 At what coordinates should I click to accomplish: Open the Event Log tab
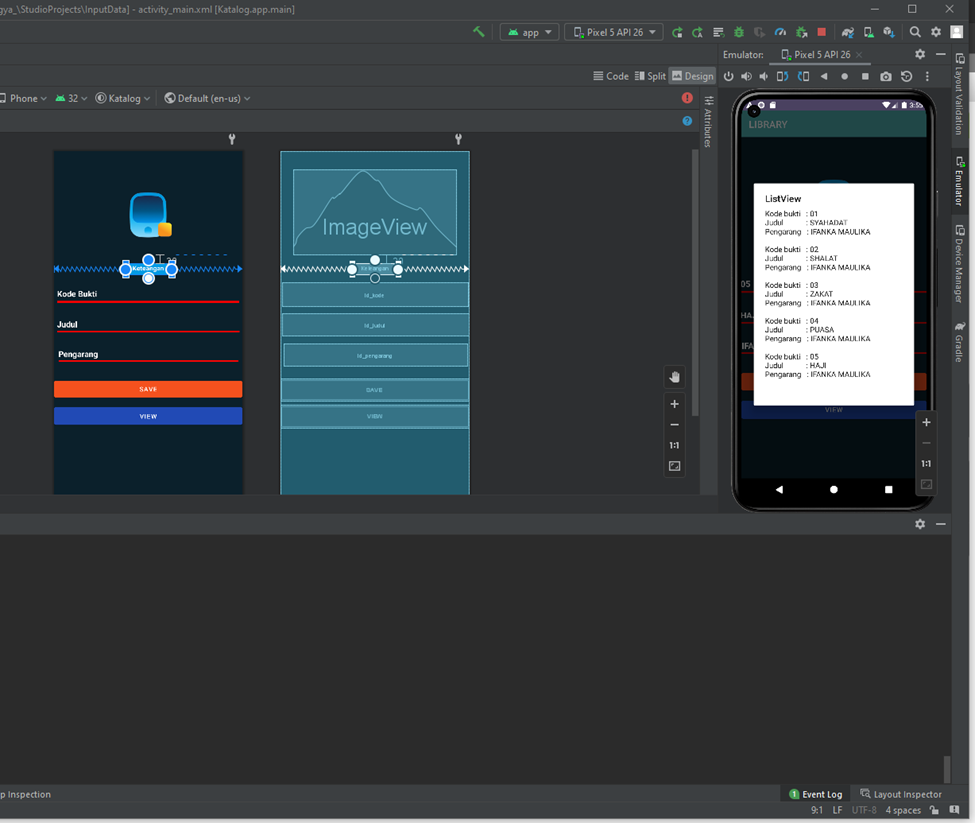816,794
